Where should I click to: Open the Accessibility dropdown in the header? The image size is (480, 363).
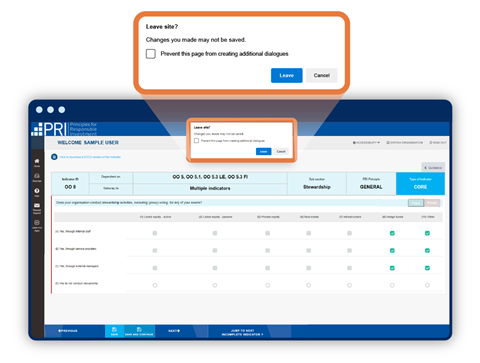[x=366, y=143]
